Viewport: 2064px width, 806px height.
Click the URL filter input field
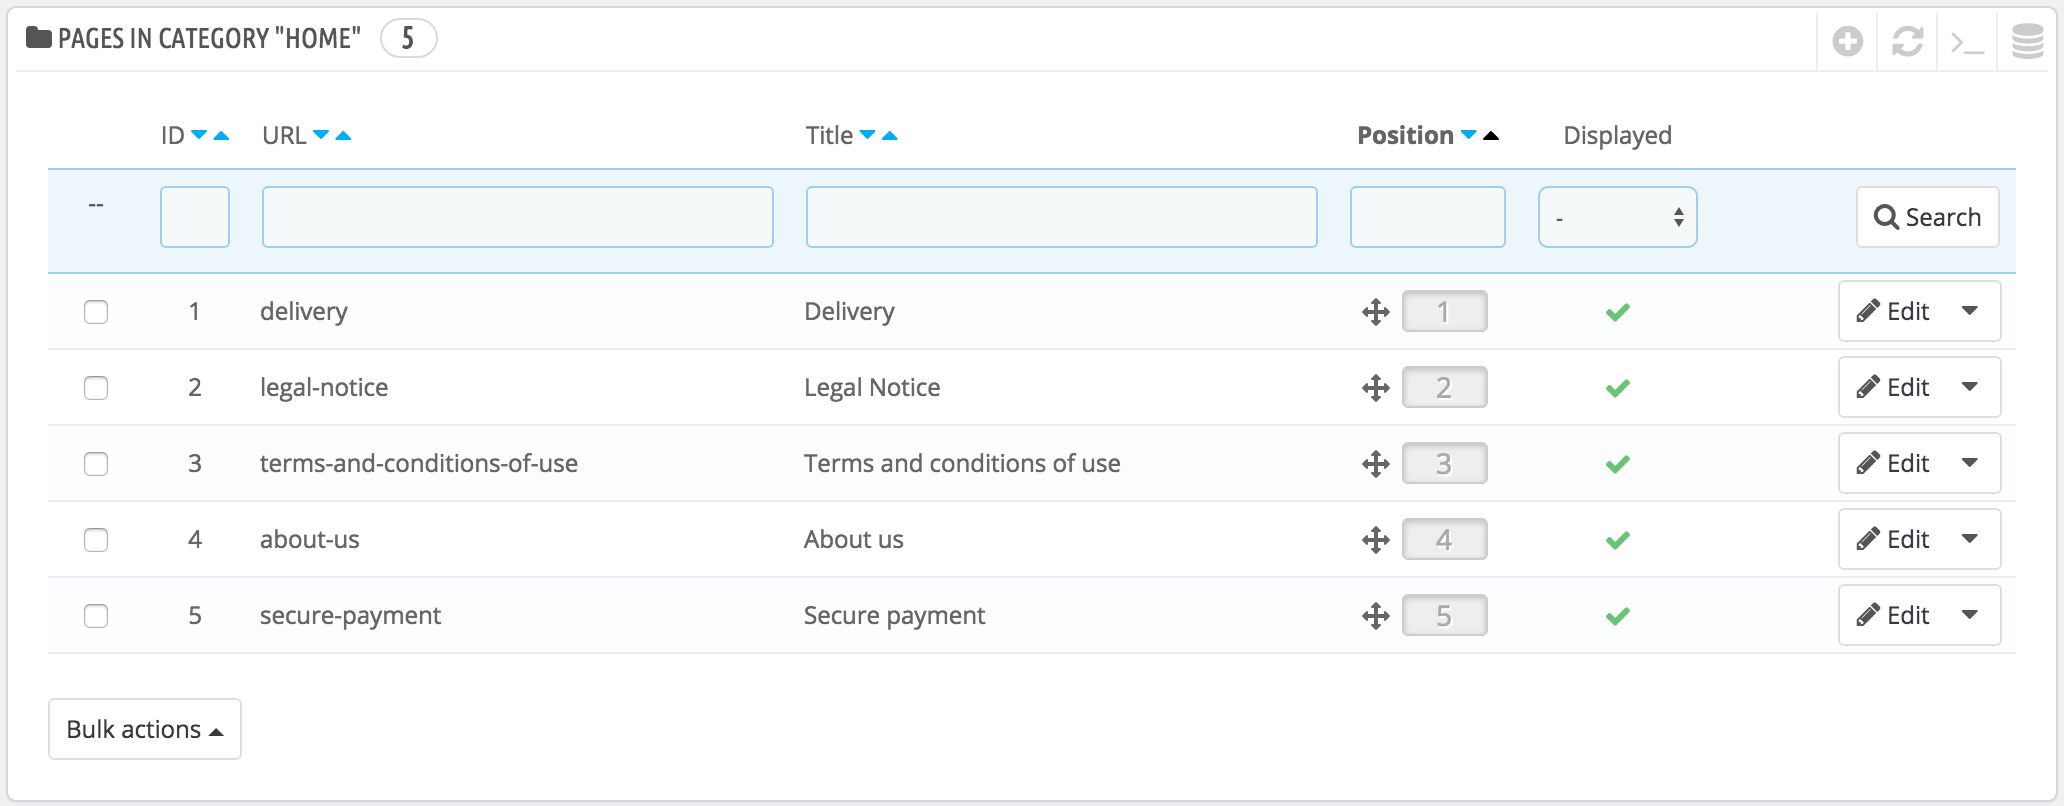point(517,217)
